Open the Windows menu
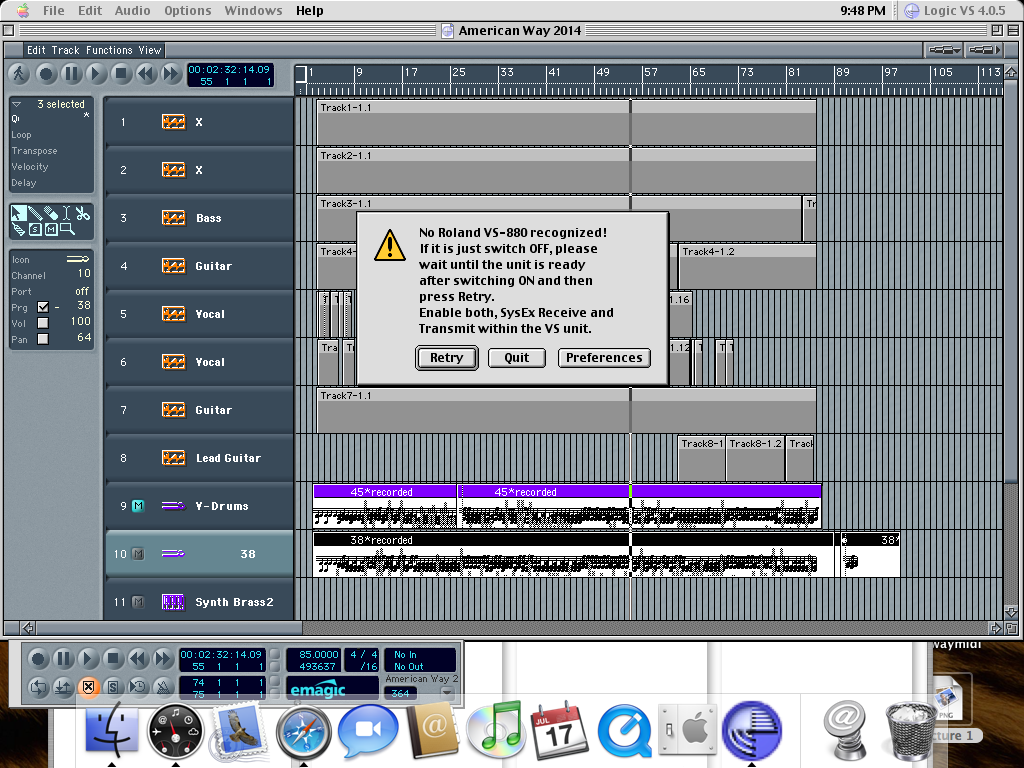The height and width of the screenshot is (768, 1024). pos(253,10)
